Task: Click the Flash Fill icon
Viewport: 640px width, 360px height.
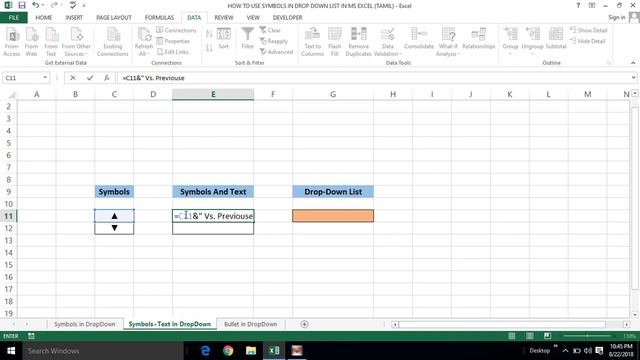Action: tap(335, 42)
